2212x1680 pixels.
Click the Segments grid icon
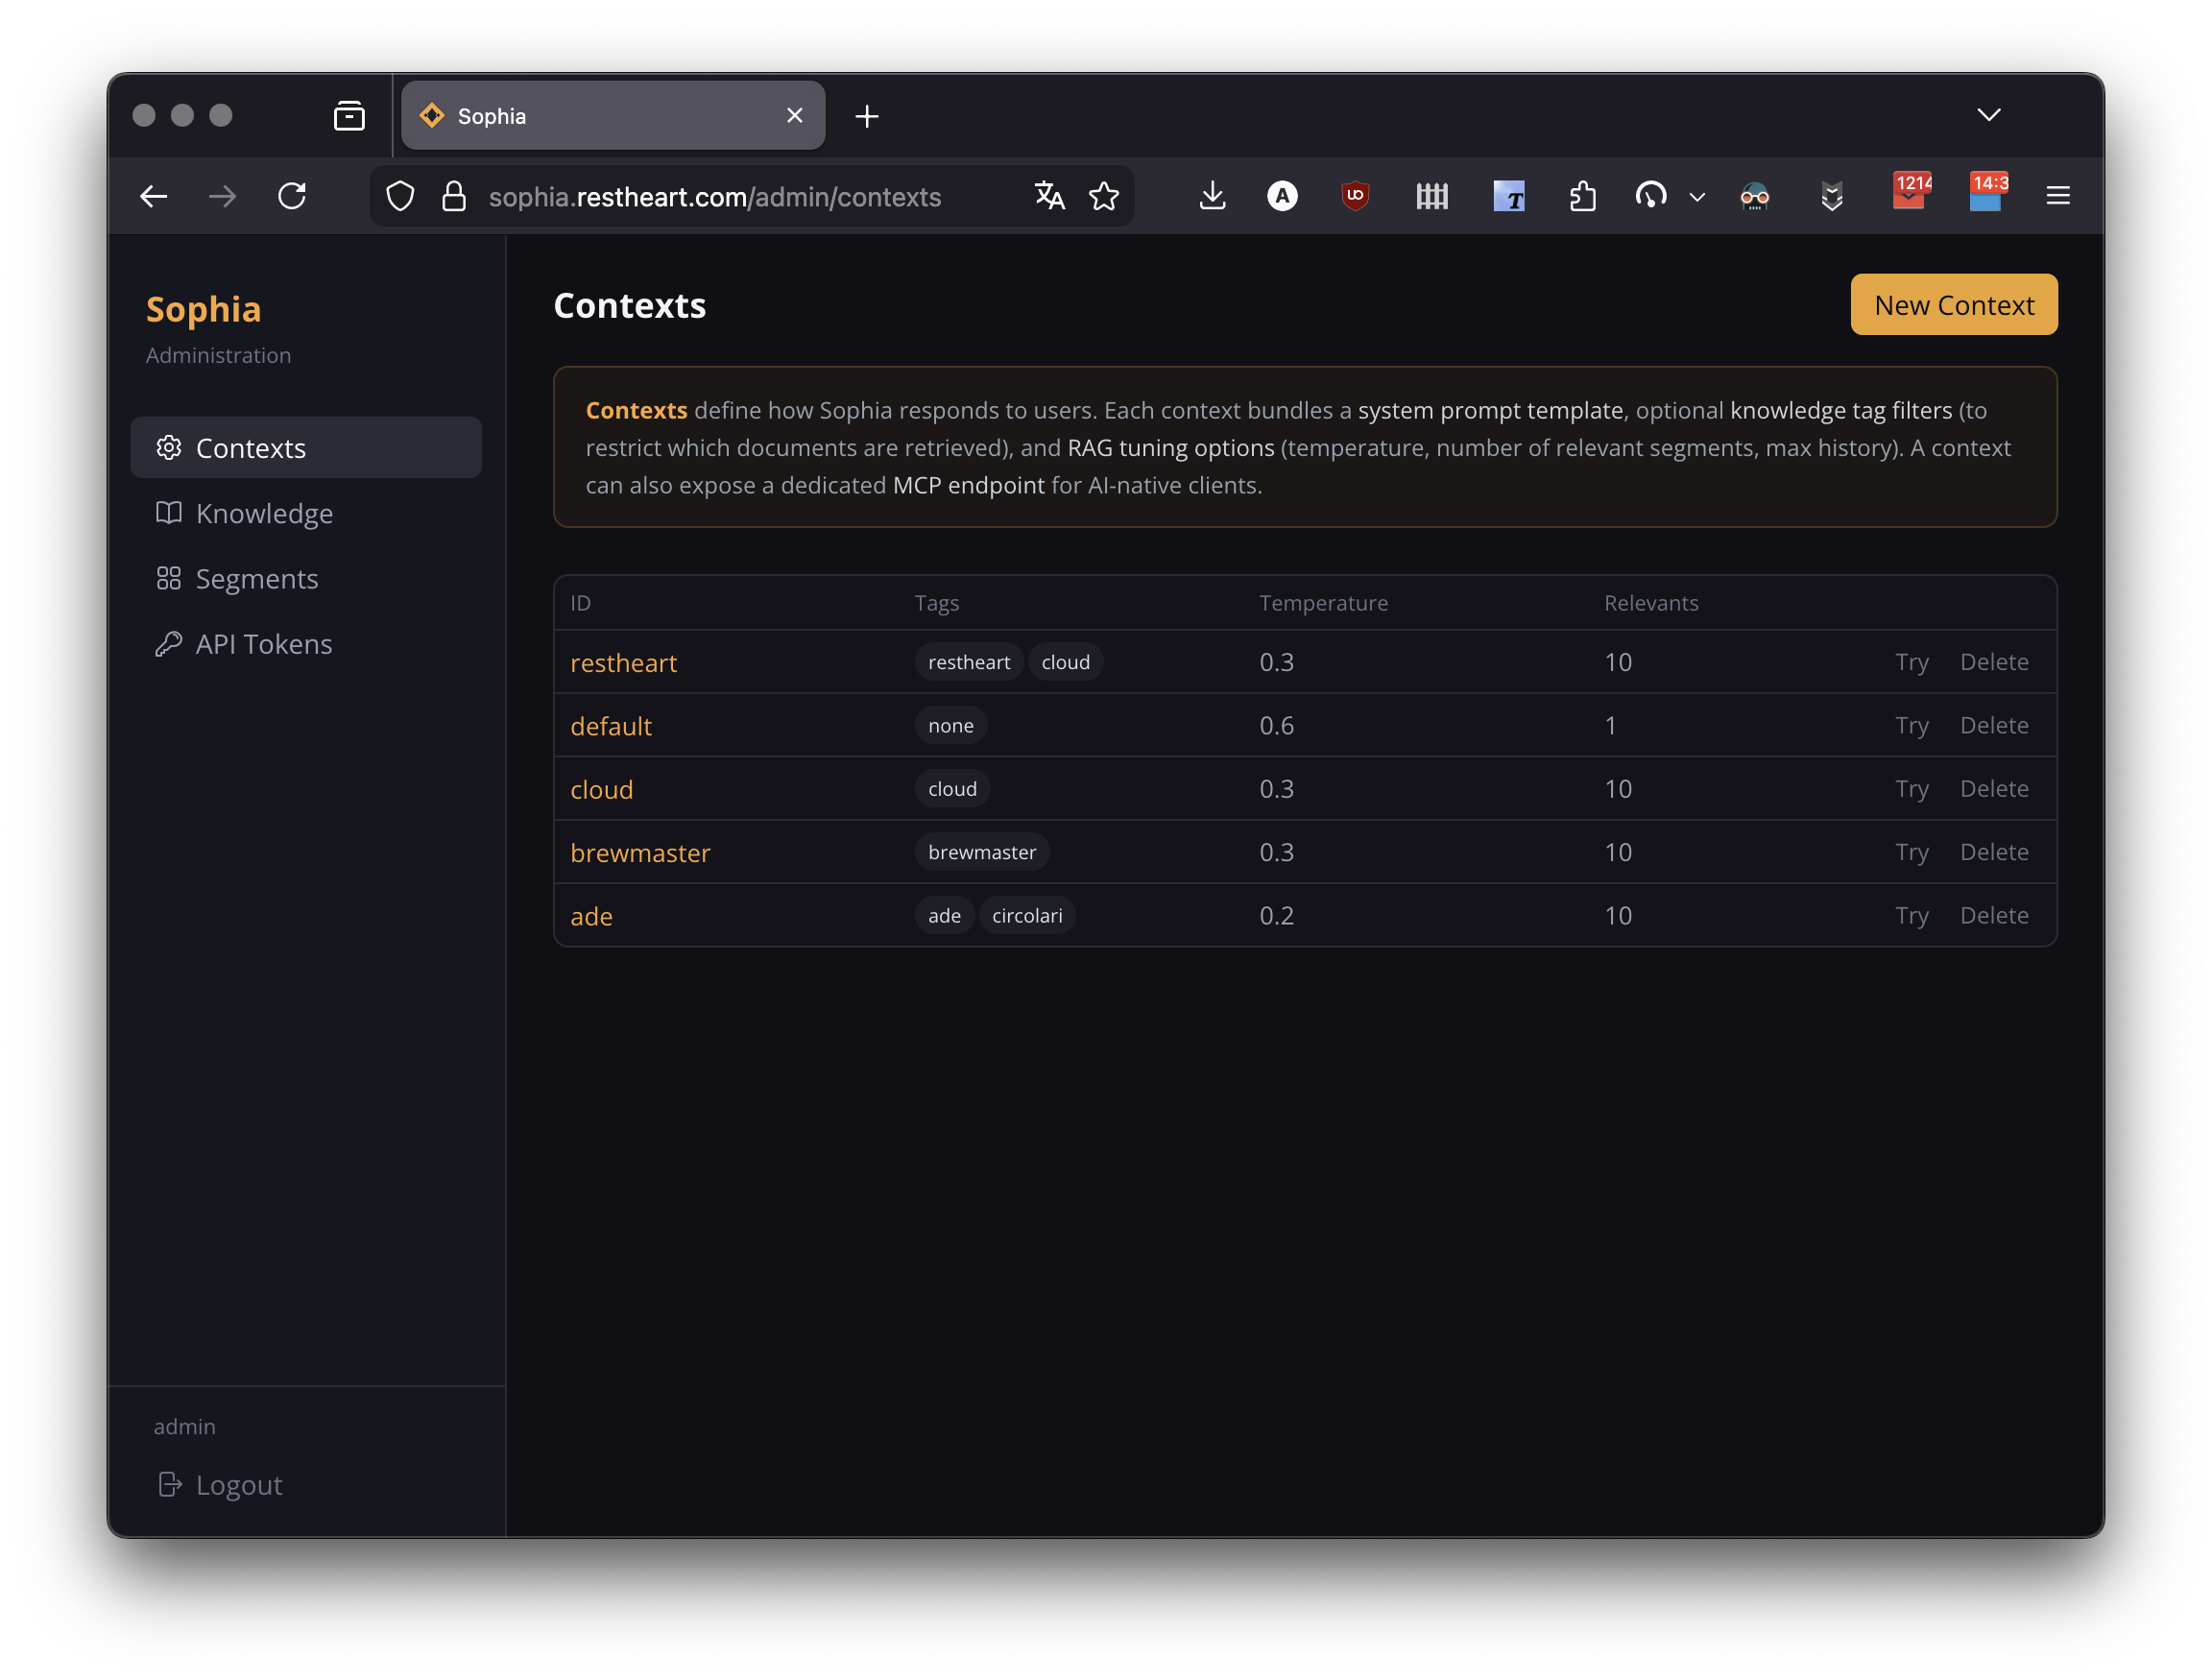point(169,578)
